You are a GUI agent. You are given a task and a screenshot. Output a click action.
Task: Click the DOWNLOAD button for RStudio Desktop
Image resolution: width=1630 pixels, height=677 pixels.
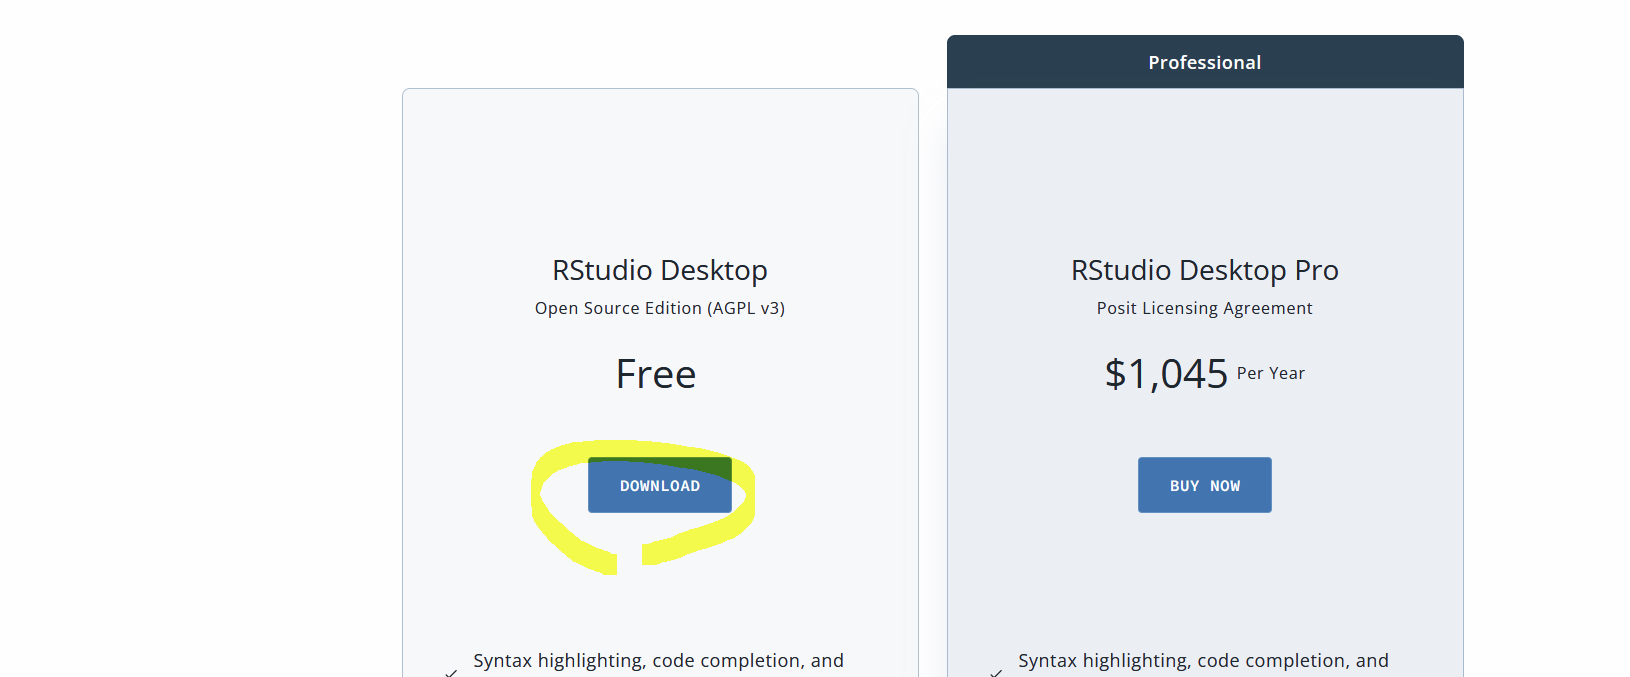[660, 485]
